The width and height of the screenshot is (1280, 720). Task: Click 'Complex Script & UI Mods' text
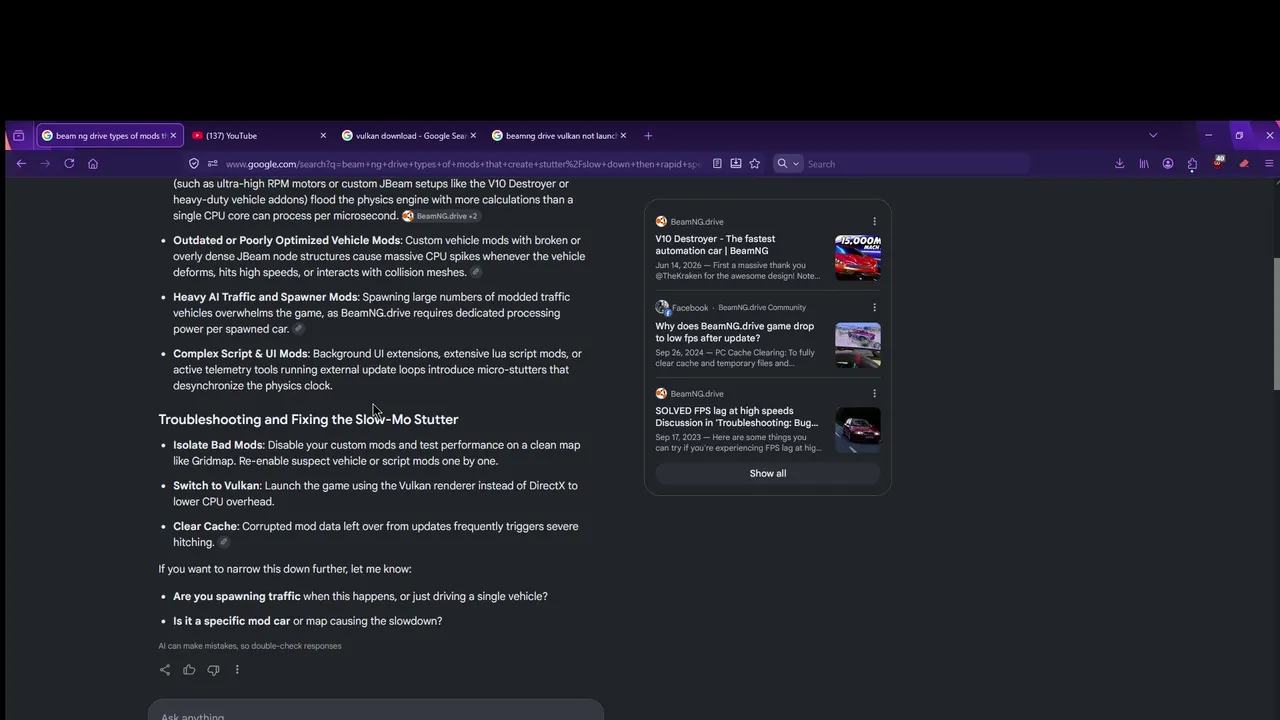tap(240, 354)
